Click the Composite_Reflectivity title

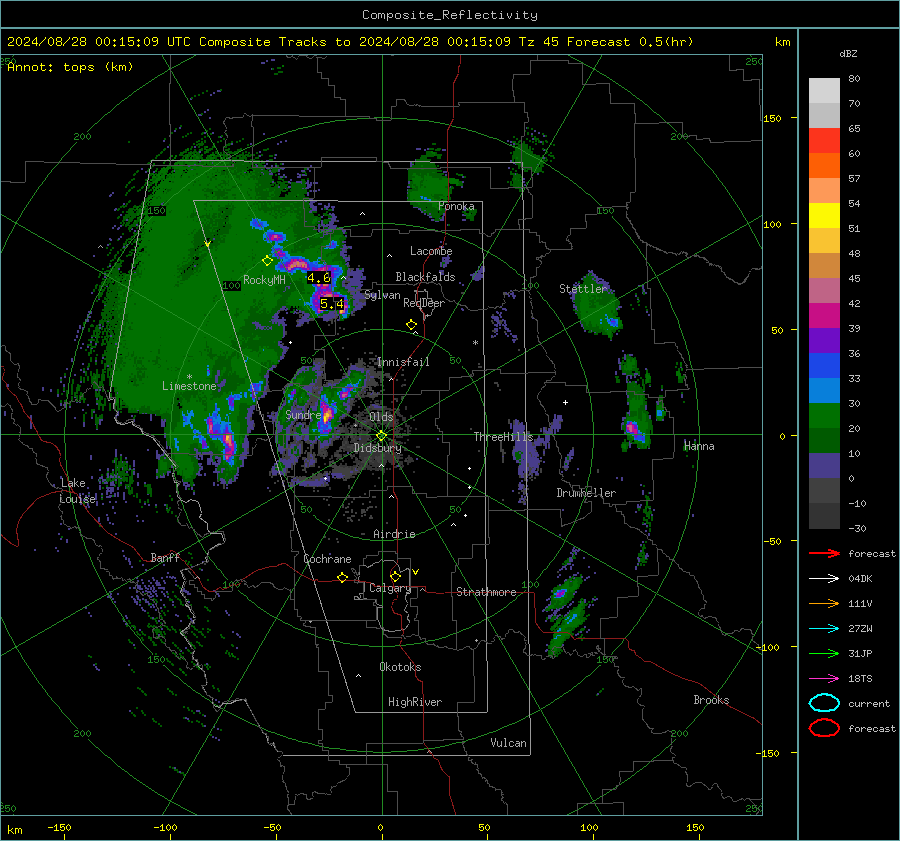point(450,15)
